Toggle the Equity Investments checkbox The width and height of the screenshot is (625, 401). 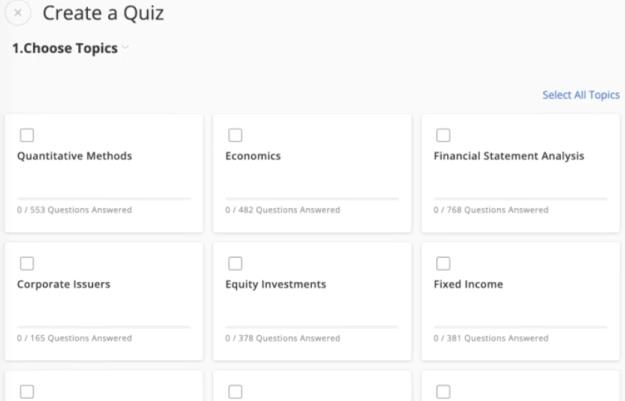[x=235, y=263]
